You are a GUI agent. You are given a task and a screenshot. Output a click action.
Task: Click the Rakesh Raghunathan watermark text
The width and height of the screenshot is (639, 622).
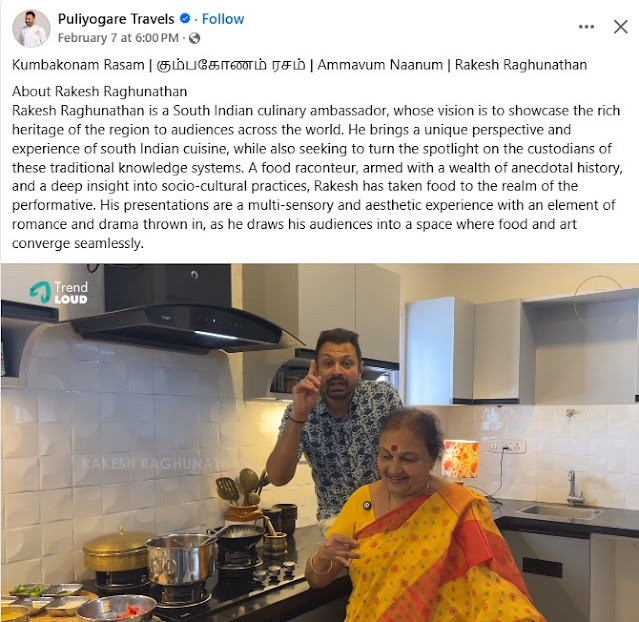(x=150, y=464)
